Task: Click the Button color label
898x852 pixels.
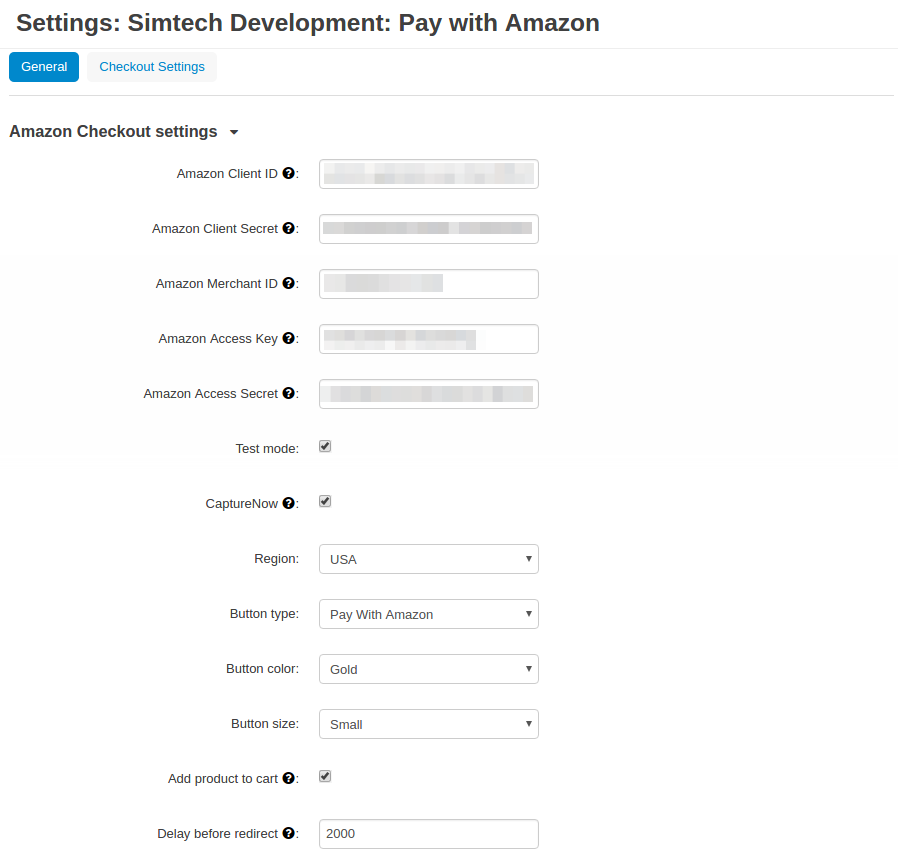Action: pos(262,668)
